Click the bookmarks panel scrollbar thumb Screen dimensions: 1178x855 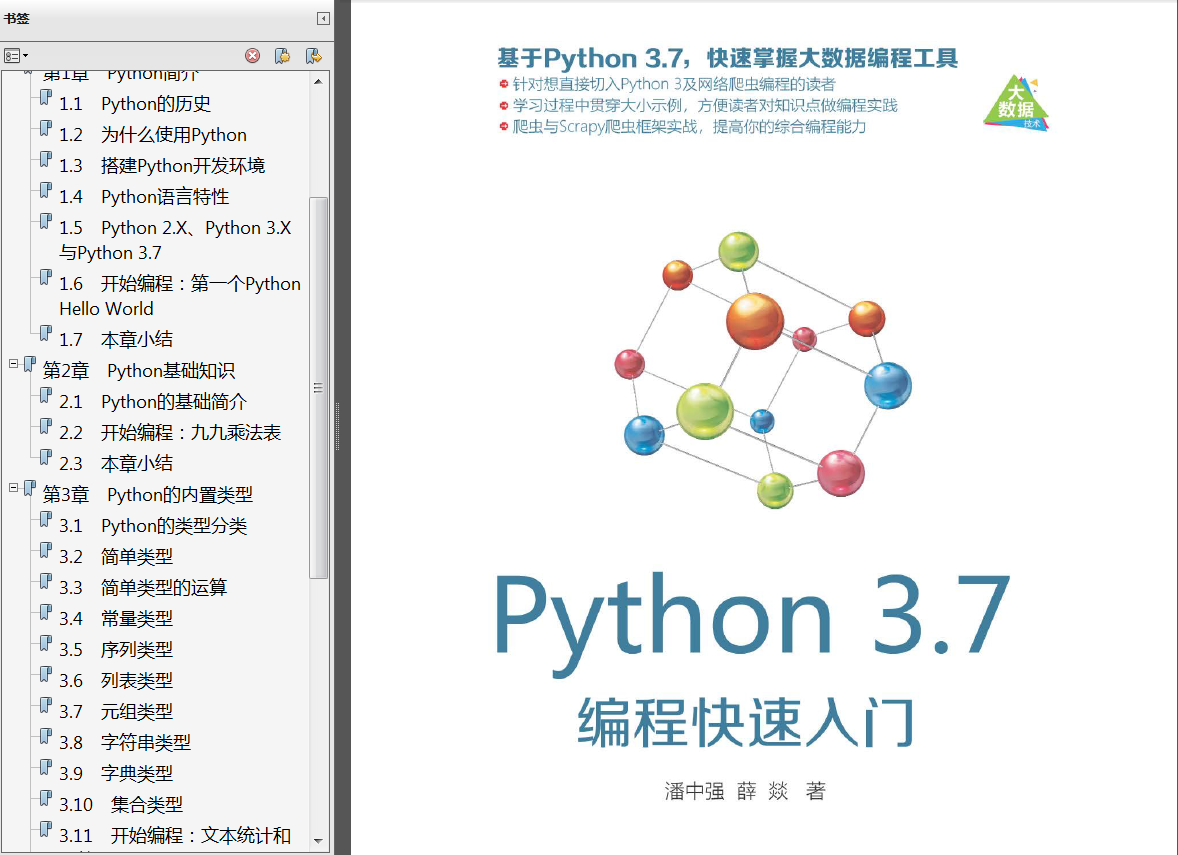tap(319, 388)
